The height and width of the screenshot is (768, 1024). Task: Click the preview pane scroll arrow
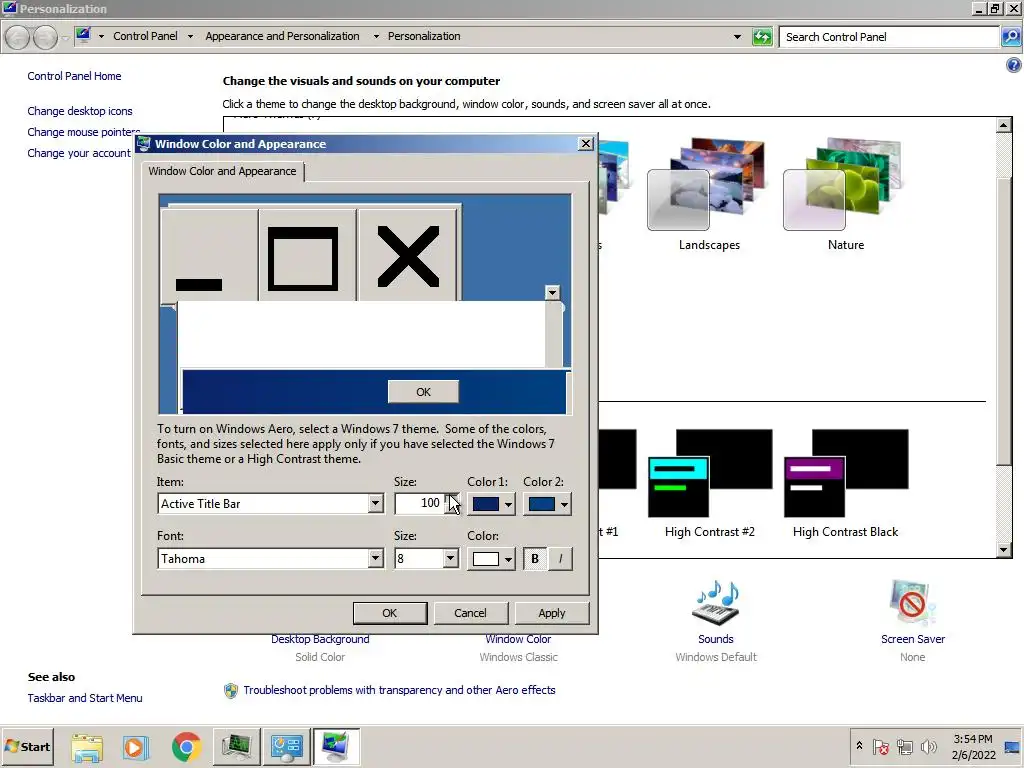coord(552,293)
